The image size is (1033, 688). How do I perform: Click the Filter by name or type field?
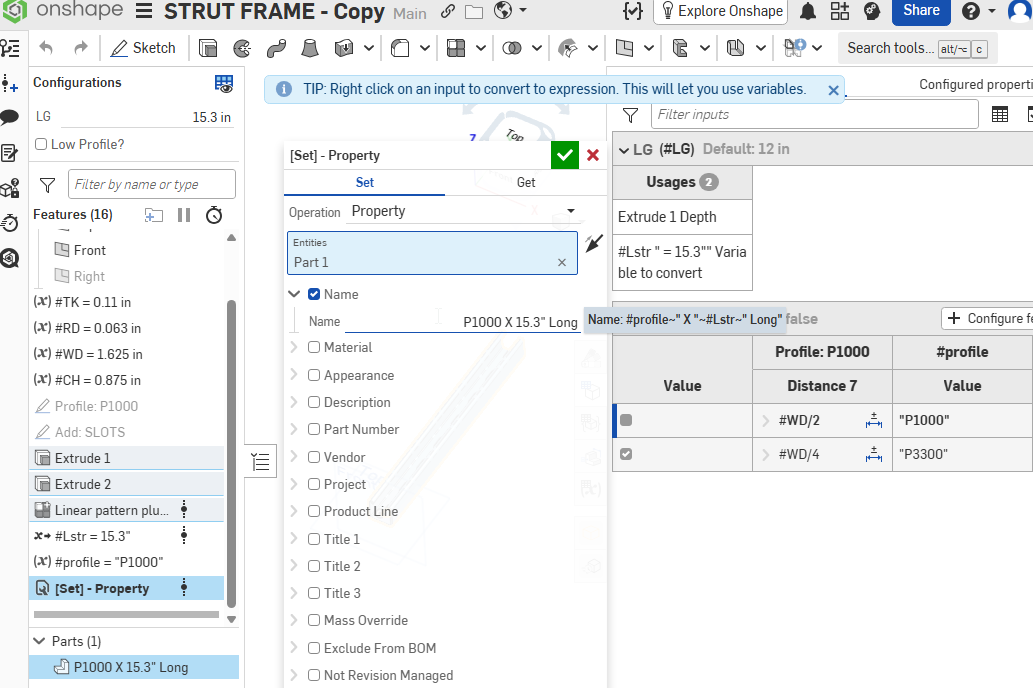(152, 185)
